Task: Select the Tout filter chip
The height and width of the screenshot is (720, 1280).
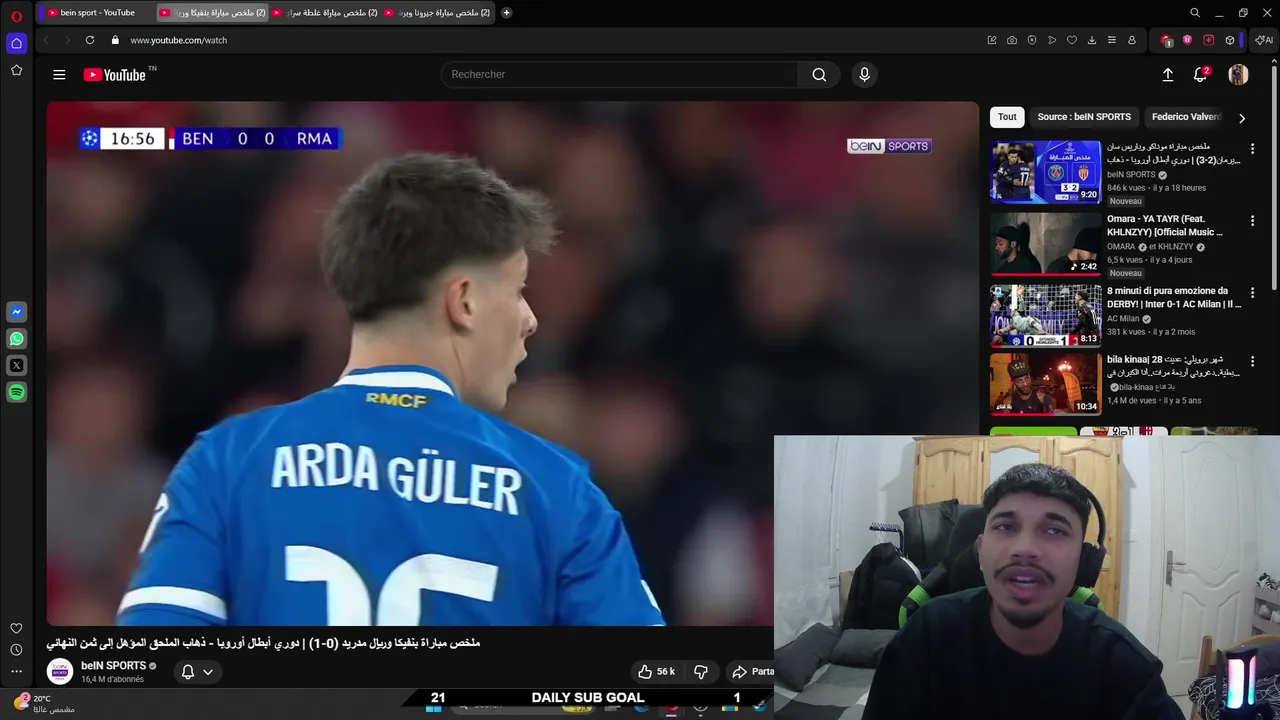Action: [1007, 117]
